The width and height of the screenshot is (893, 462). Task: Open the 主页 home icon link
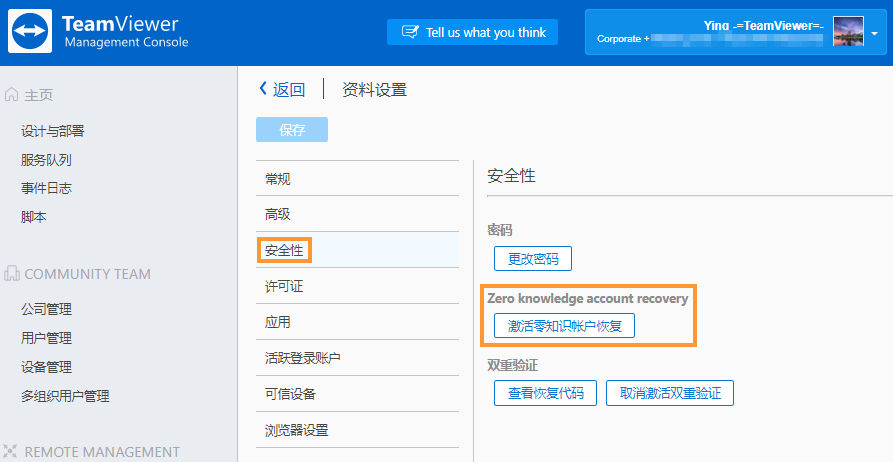point(11,95)
